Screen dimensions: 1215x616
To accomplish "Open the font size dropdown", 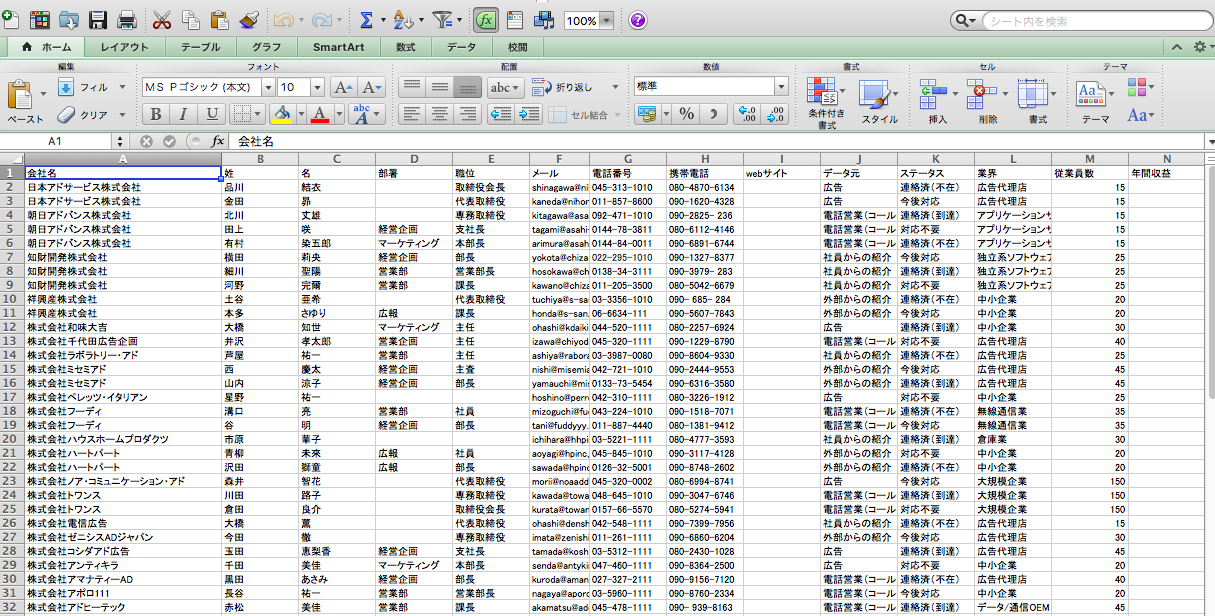I will point(318,87).
